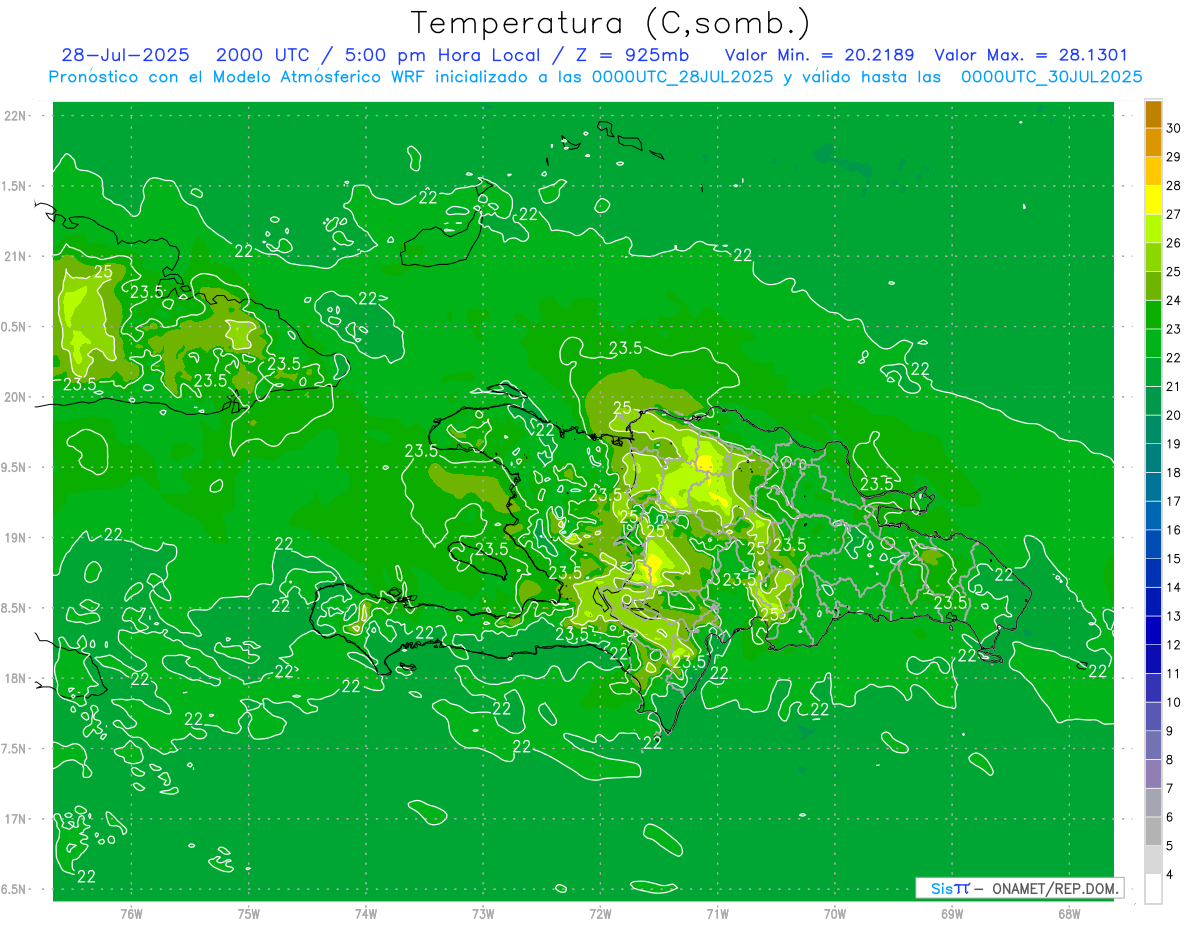Pick the teal swatch between 18 and 19

(x=1153, y=458)
